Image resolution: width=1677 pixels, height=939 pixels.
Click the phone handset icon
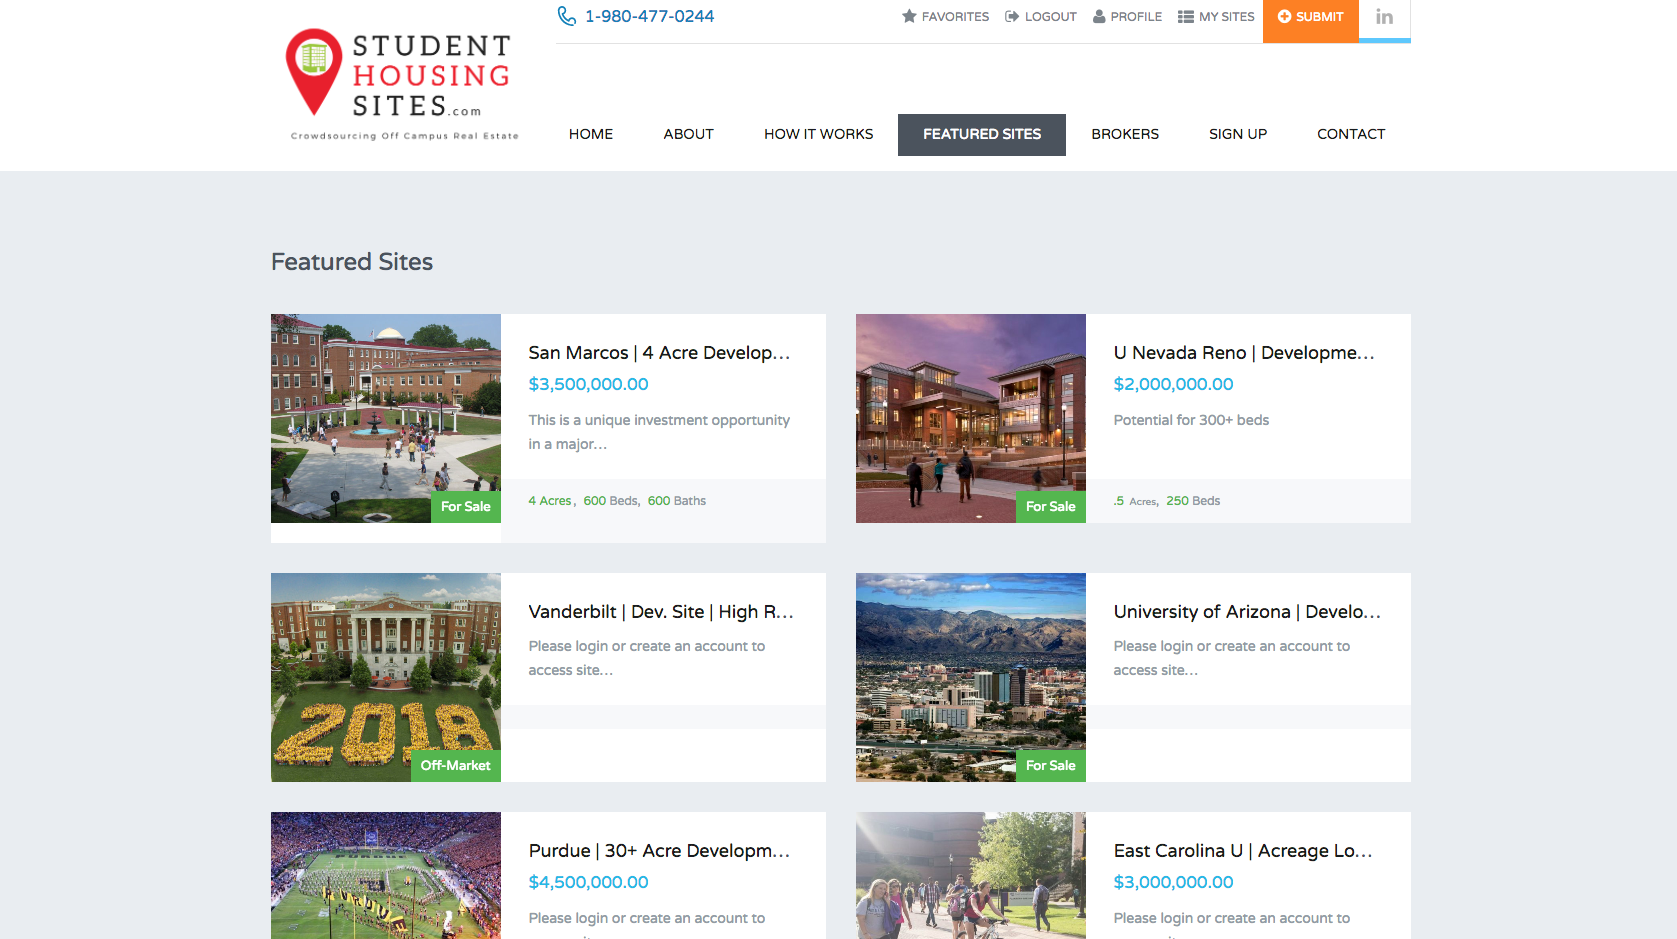(567, 16)
